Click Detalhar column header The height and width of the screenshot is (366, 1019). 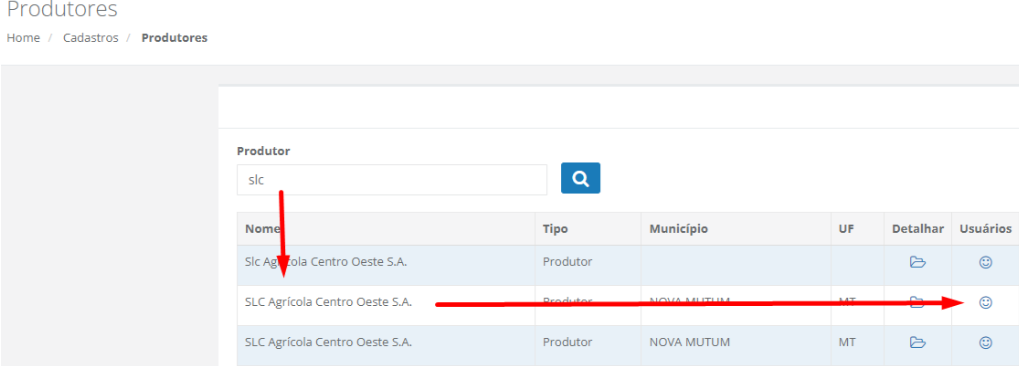pos(918,229)
